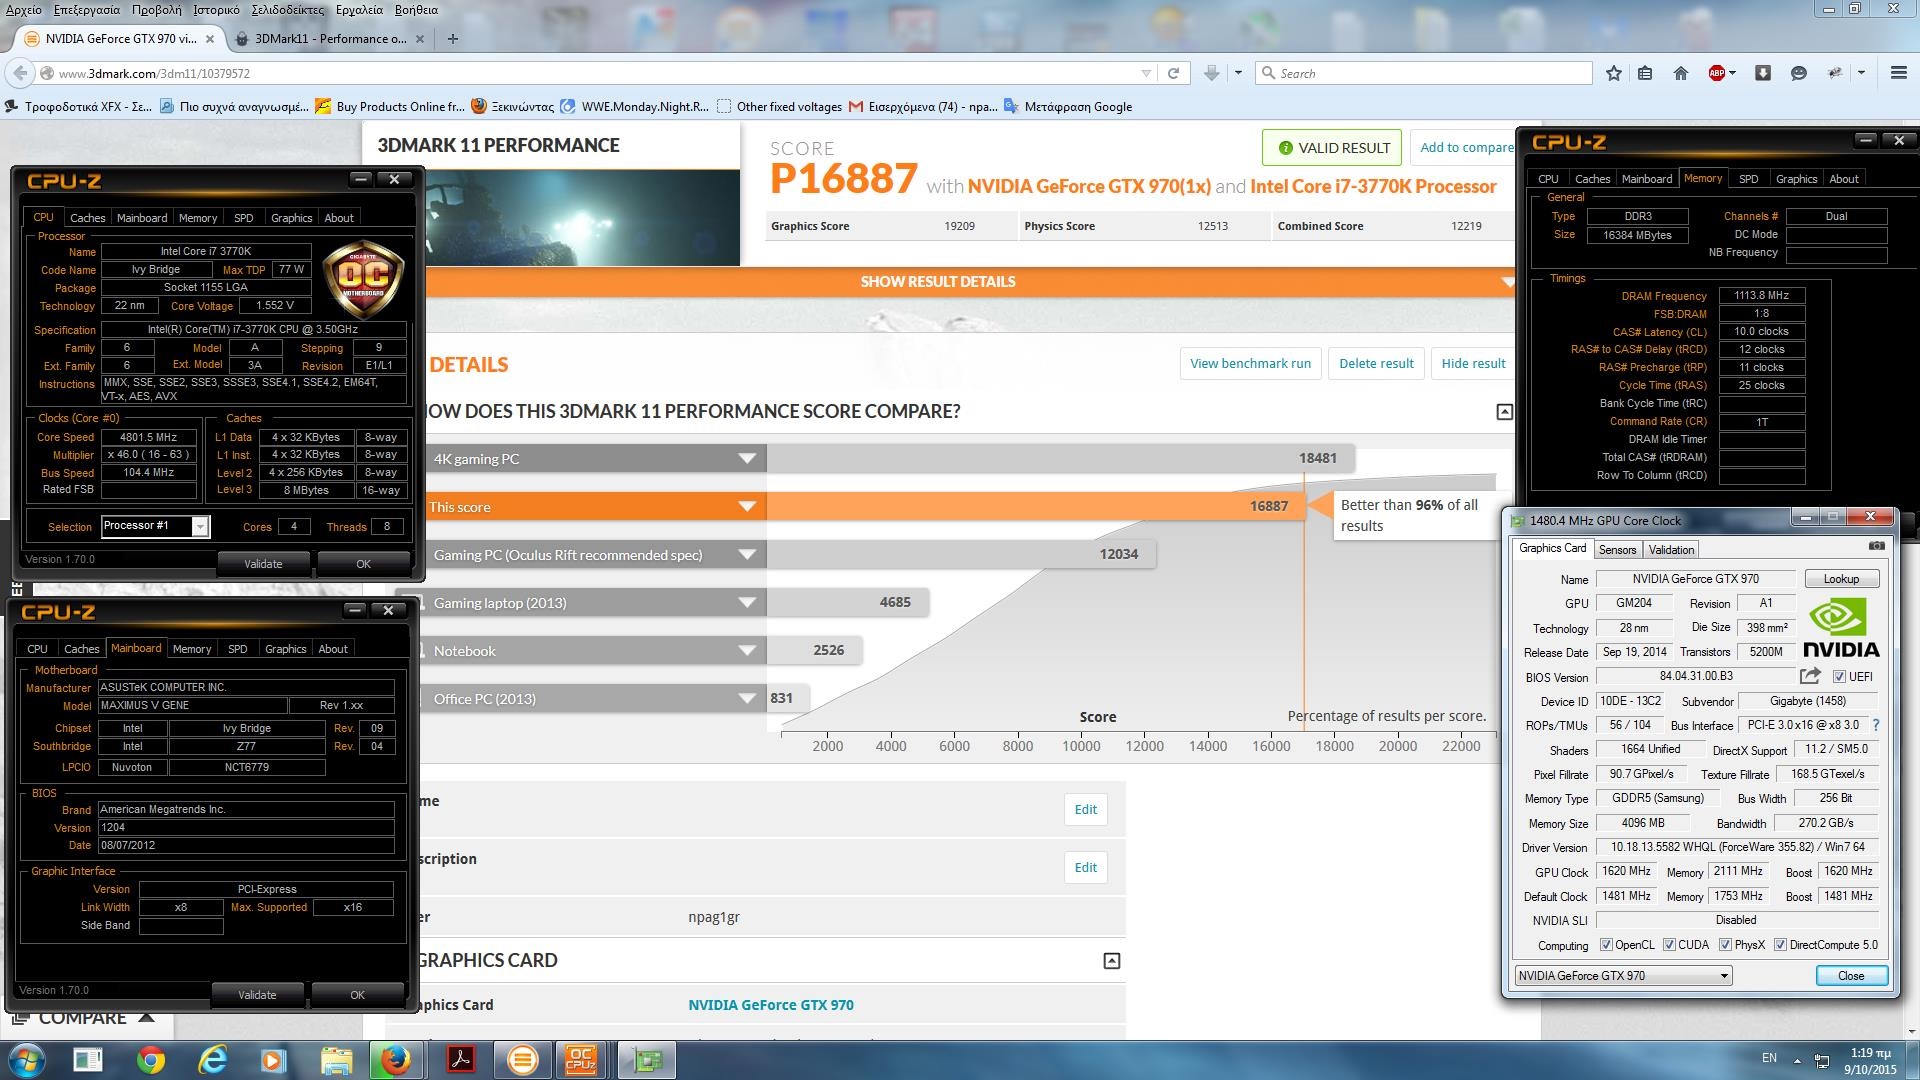Click the Lookup button in GPU-Z
This screenshot has height=1080, width=1920.
tap(1841, 579)
